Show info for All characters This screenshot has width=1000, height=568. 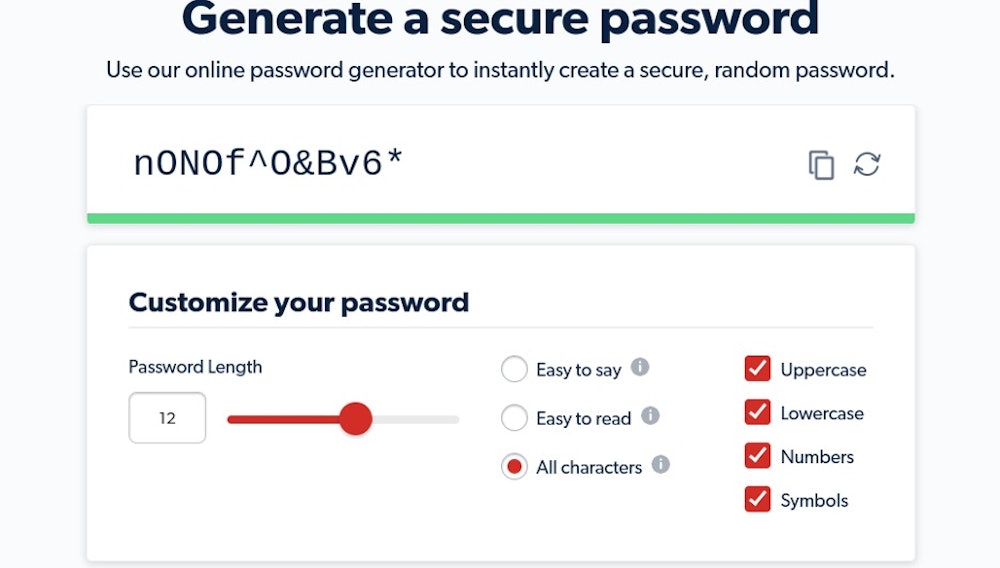tap(660, 464)
